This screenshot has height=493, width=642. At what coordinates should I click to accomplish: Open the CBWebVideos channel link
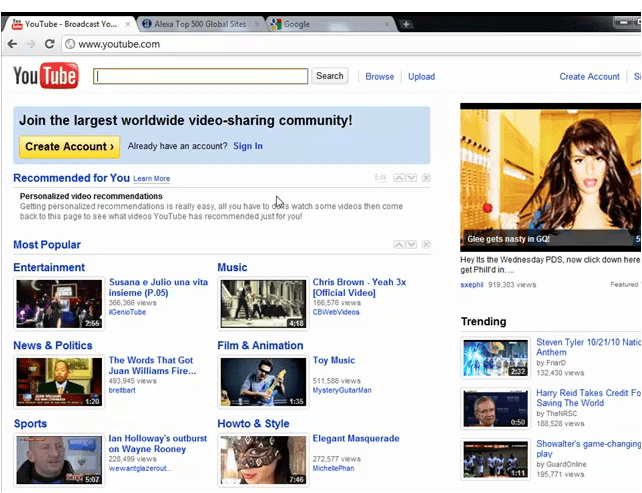click(x=336, y=312)
